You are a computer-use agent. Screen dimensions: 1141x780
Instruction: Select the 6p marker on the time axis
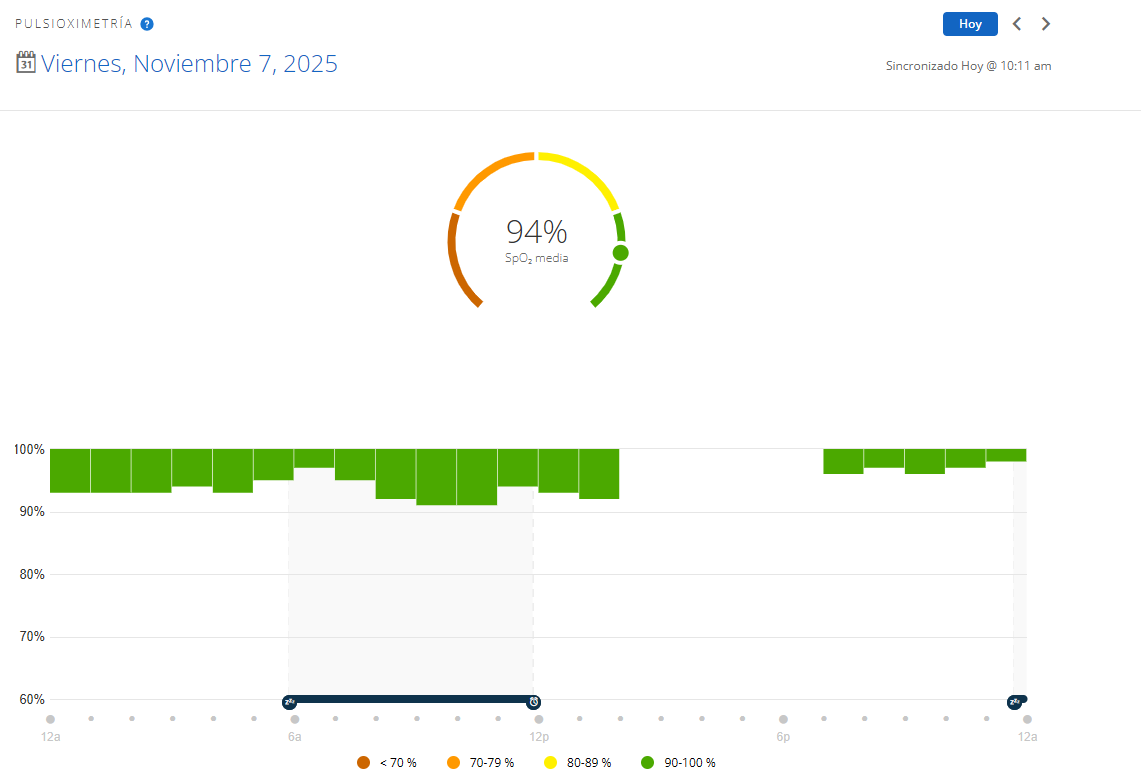point(783,737)
